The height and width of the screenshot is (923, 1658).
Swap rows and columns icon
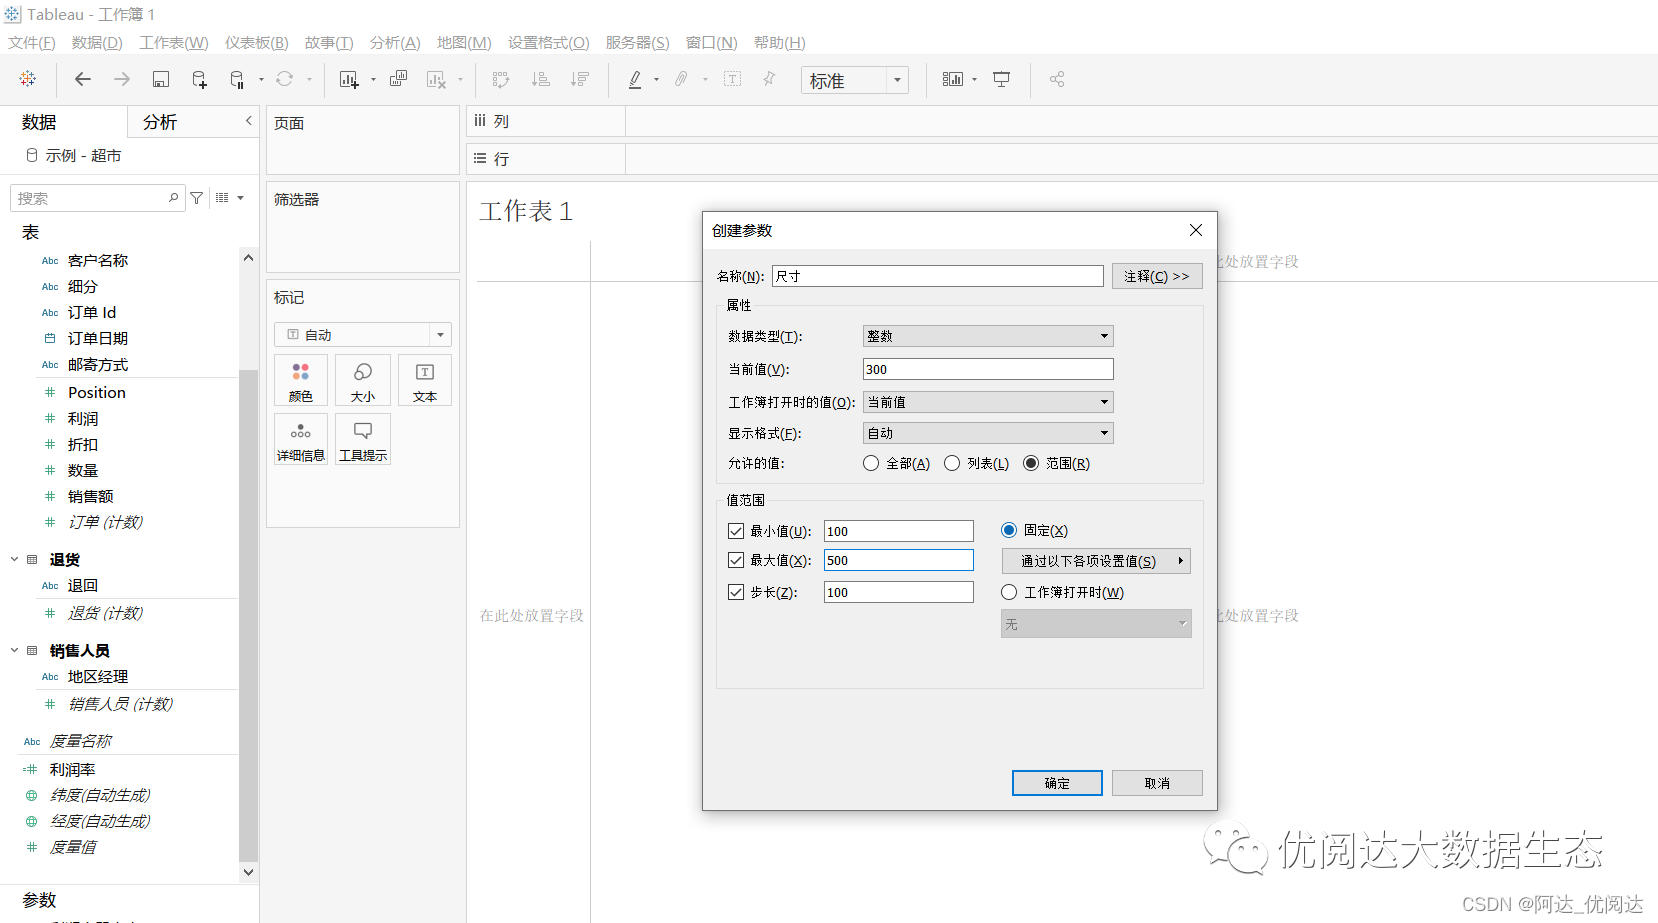[x=501, y=79]
